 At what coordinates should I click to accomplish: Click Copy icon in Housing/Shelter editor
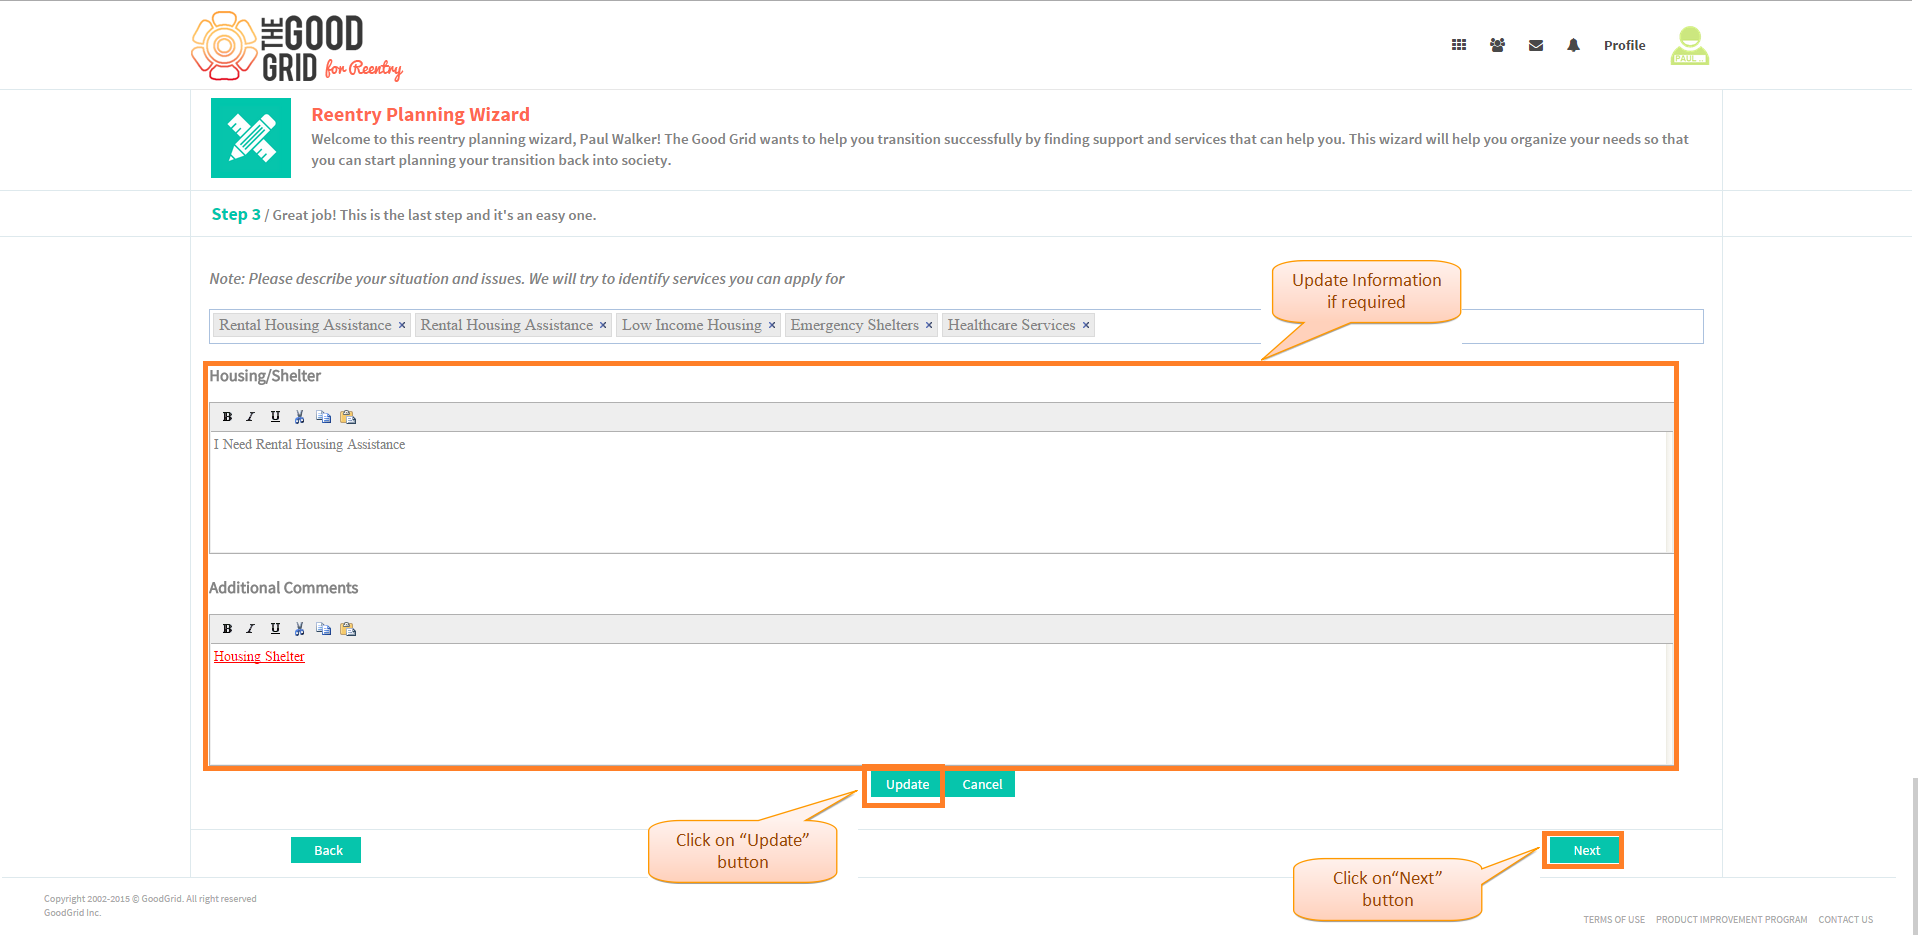pos(323,417)
